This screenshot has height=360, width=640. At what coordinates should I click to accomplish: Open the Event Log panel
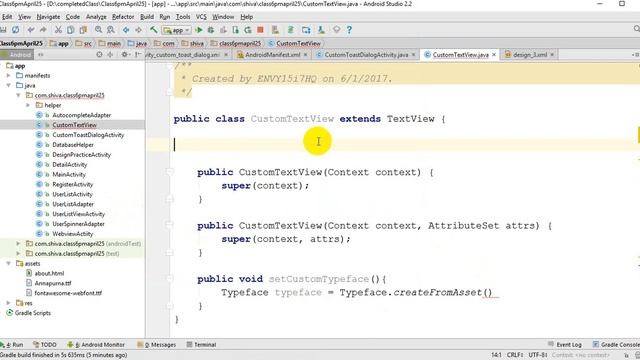(564, 344)
